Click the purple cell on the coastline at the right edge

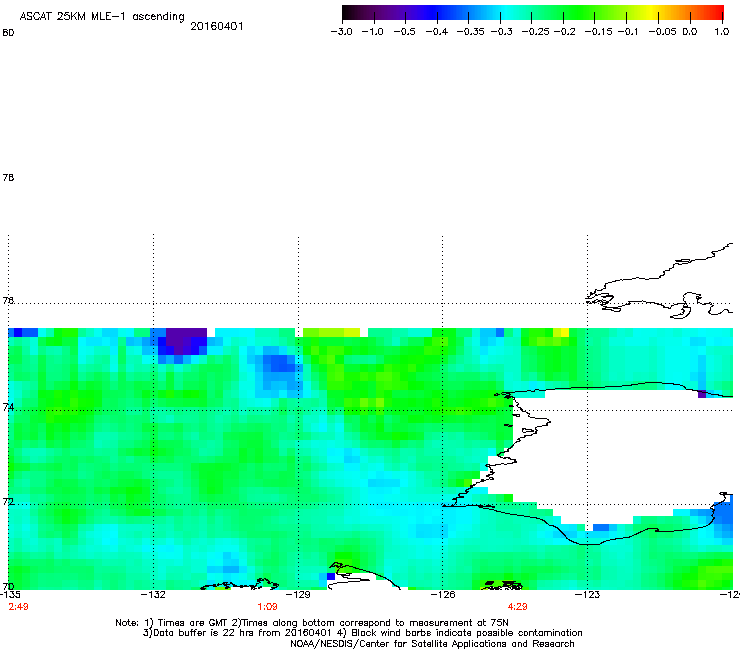[x=702, y=394]
